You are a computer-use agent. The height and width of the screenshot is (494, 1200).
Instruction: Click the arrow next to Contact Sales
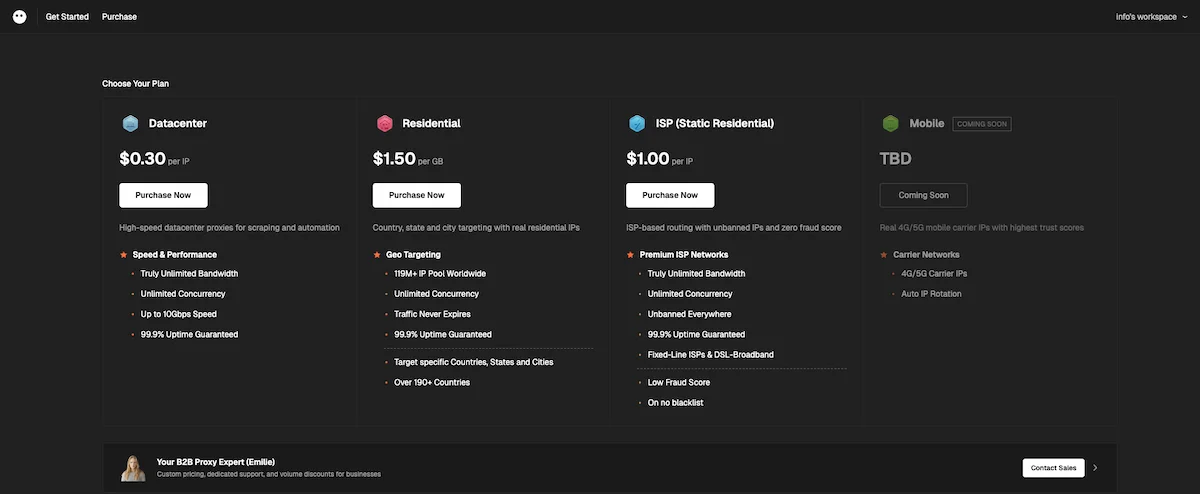[x=1095, y=467]
